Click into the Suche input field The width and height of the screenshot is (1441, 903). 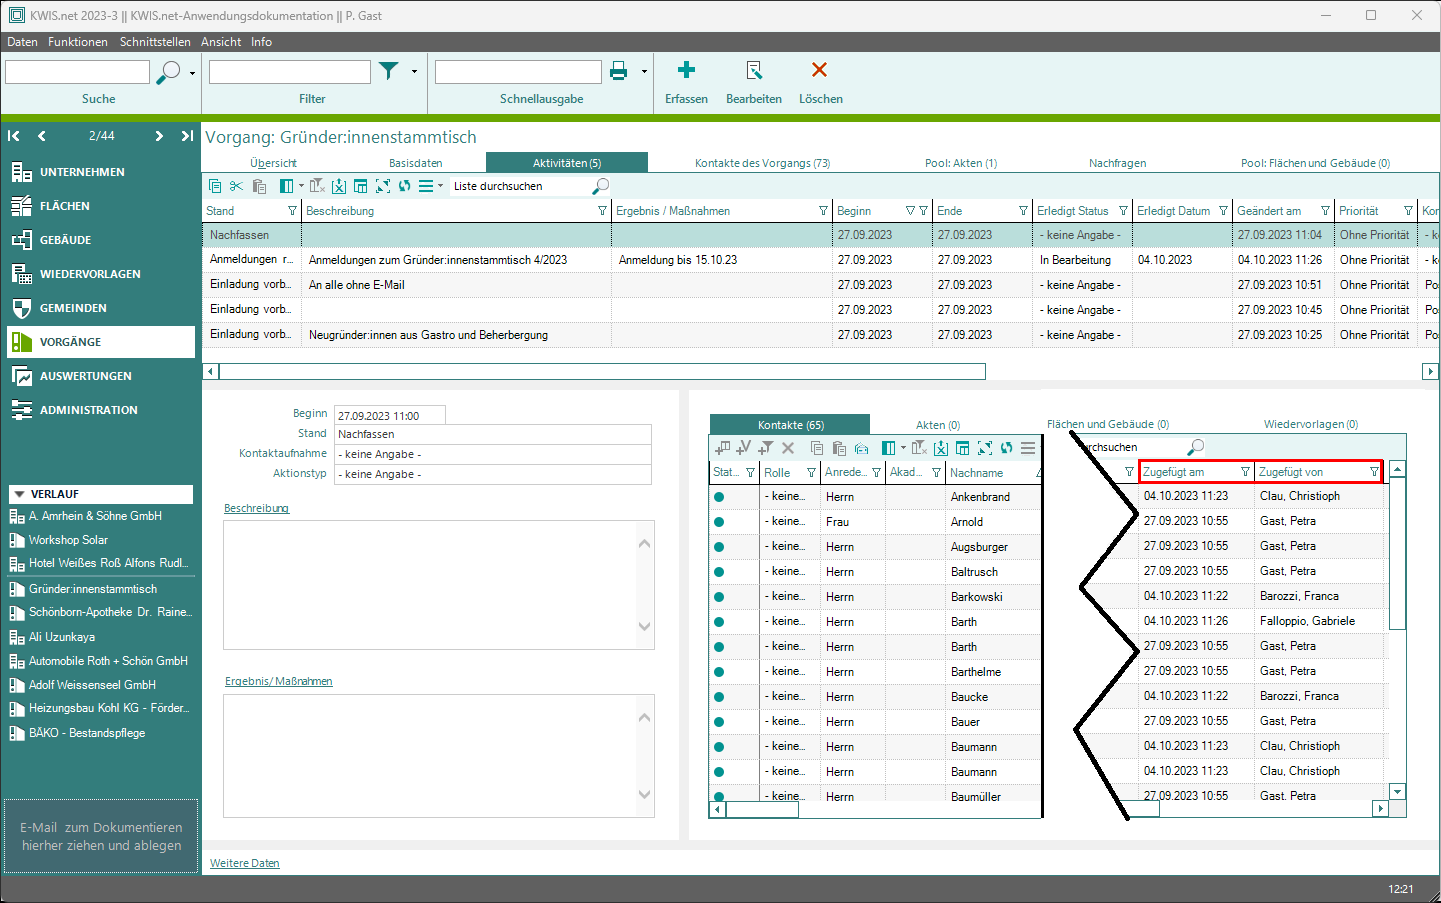77,72
